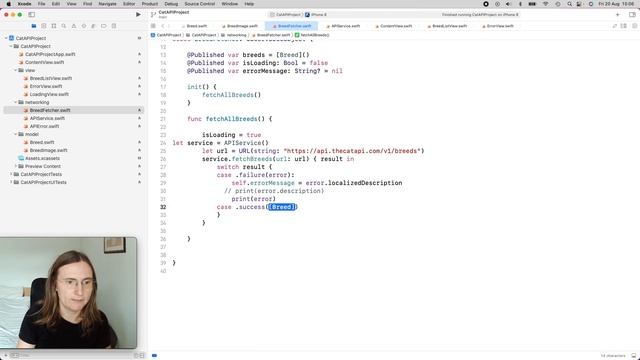
Task: Open the Xcode menu
Action: (24, 4)
